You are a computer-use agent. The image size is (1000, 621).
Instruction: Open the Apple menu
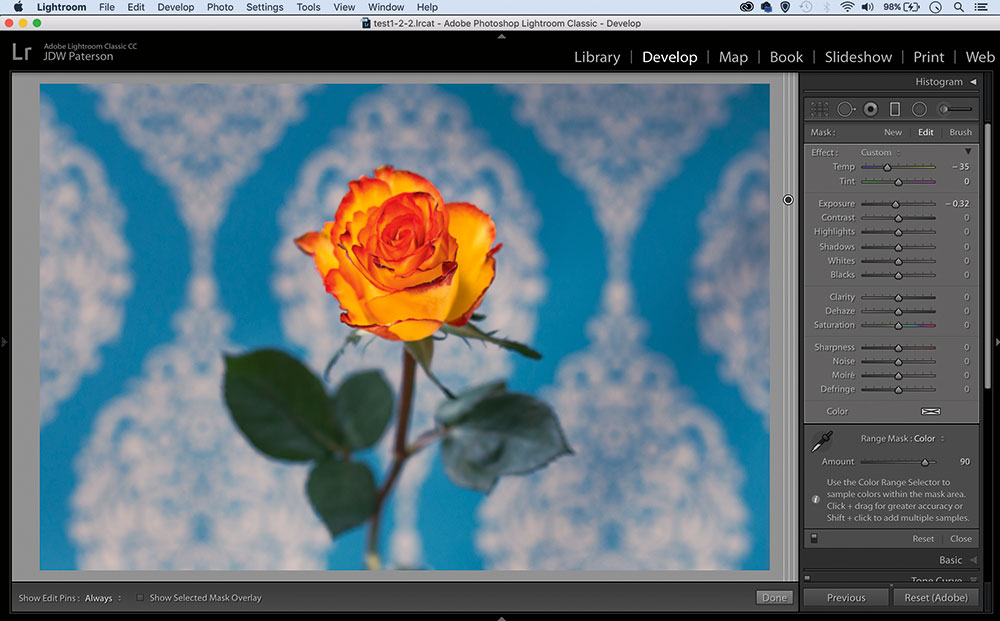tap(18, 7)
